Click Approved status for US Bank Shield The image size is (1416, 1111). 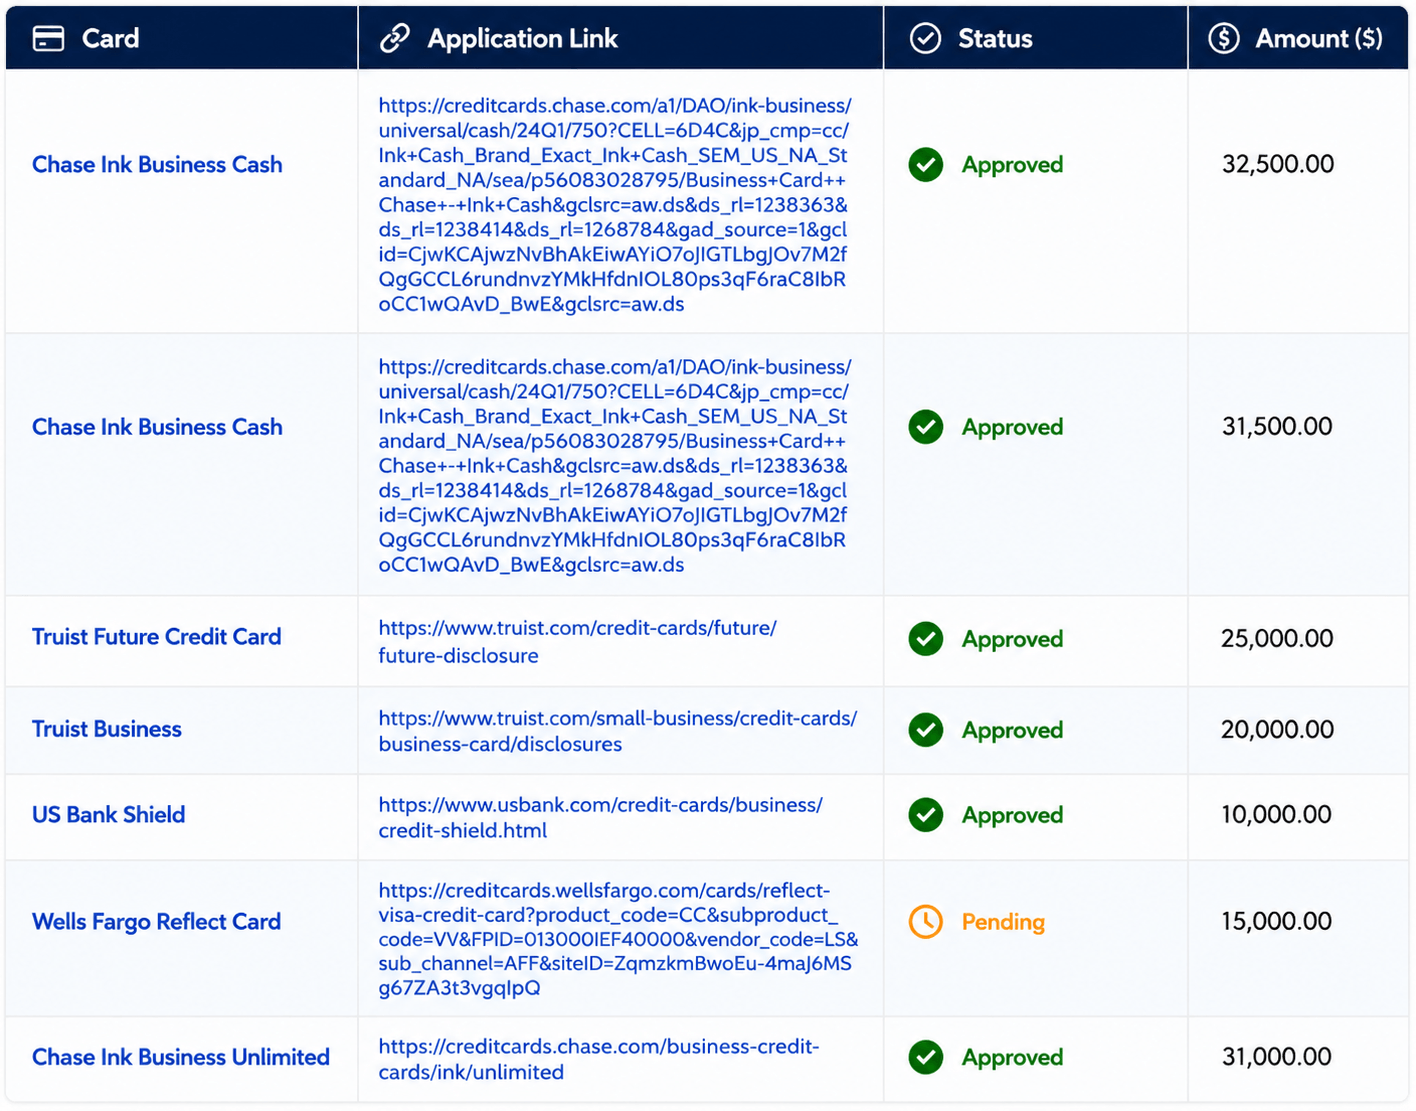pyautogui.click(x=1012, y=815)
